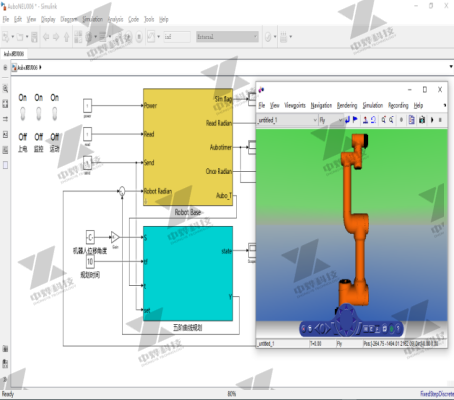Click the Robot Base yellow subsystem block
The image size is (454, 400).
188,147
